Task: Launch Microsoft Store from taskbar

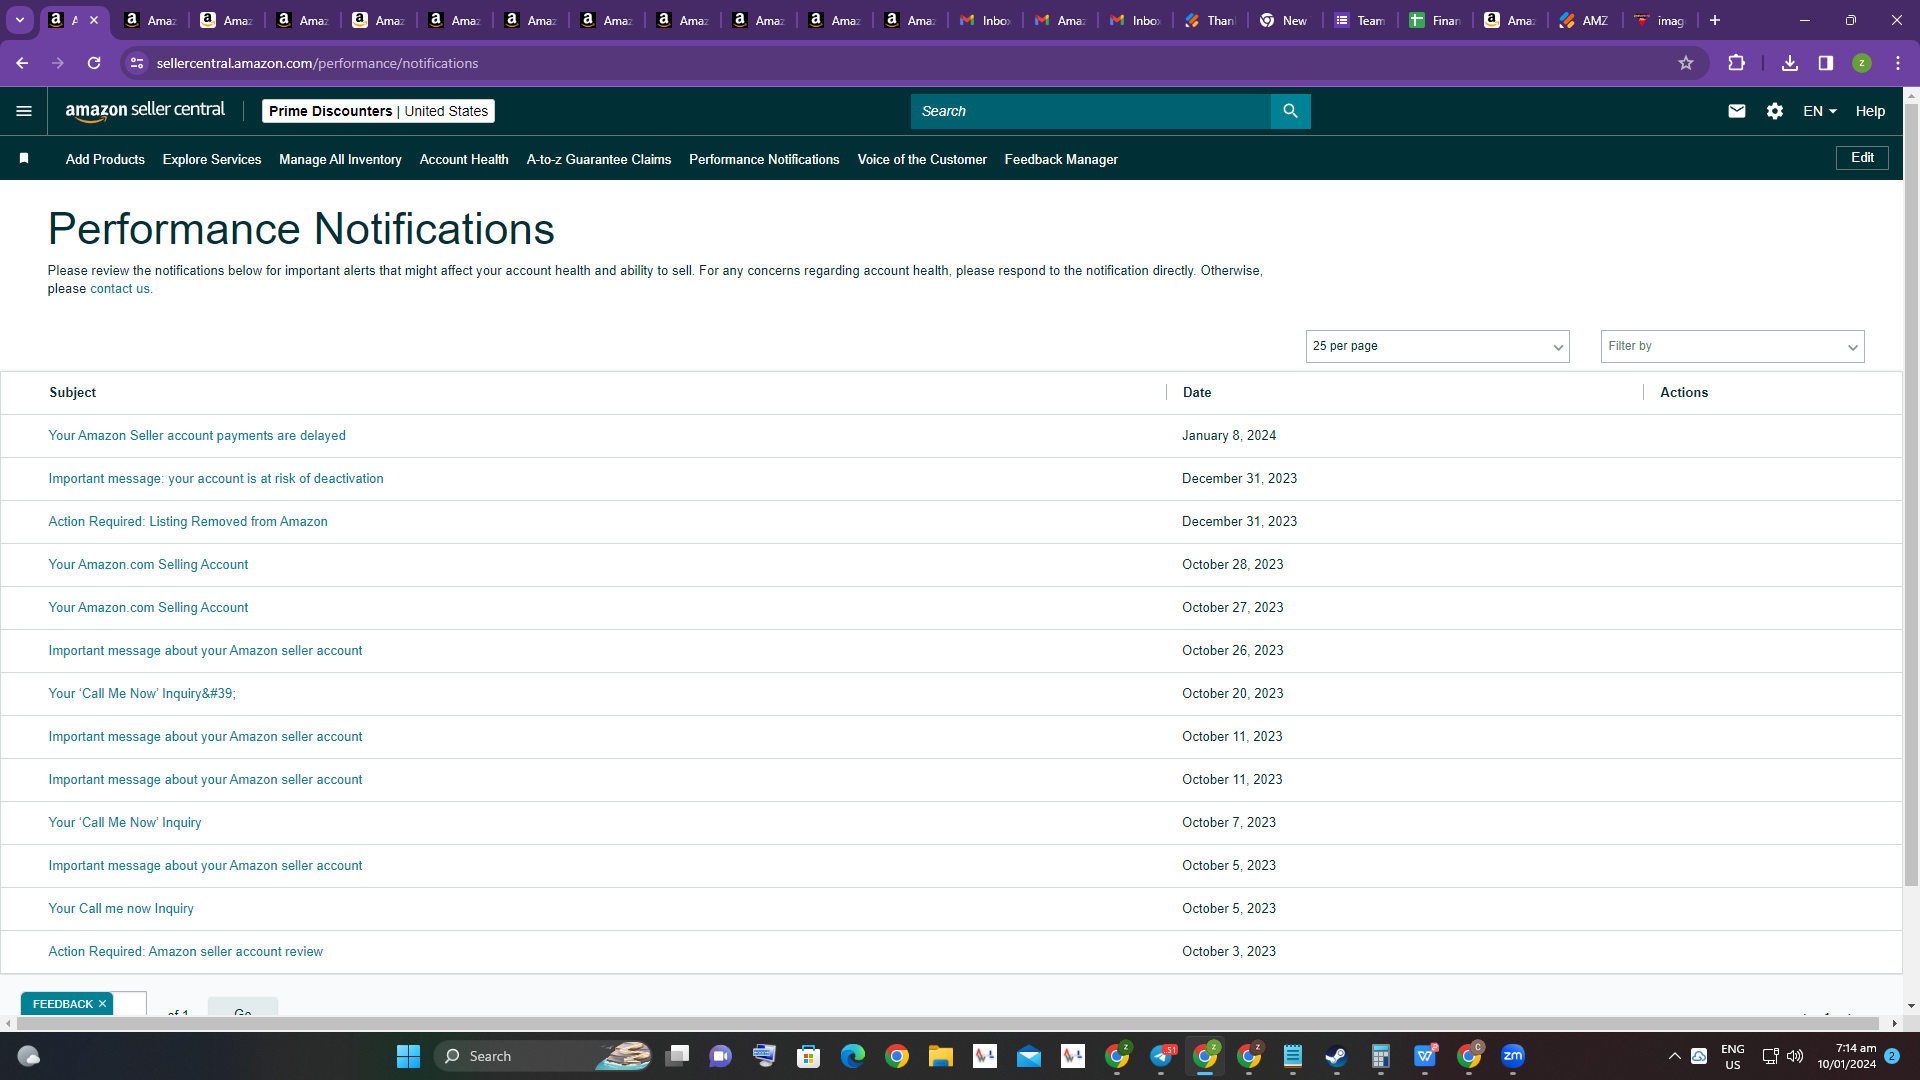Action: [x=809, y=1056]
